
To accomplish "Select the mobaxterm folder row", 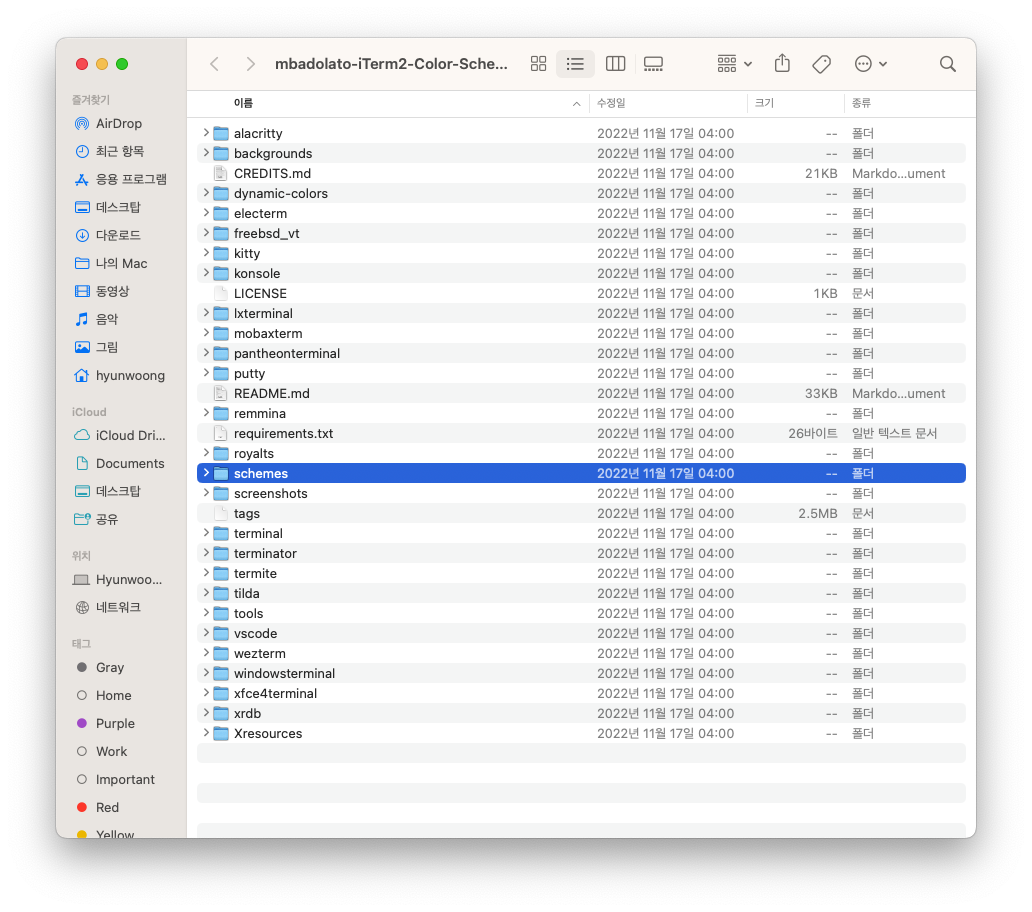I will (x=581, y=333).
